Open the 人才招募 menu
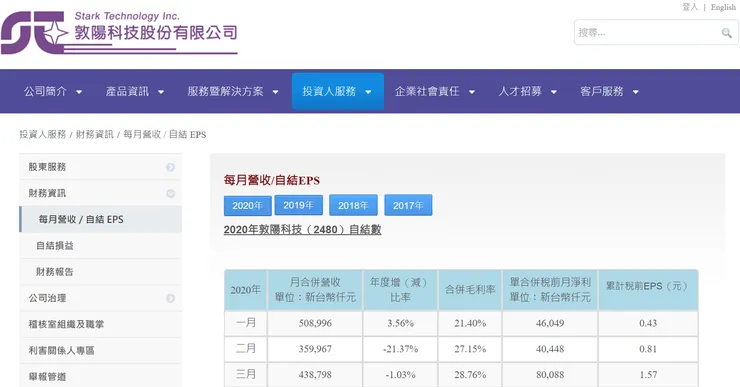Viewport: 740px width, 387px height. [520, 91]
